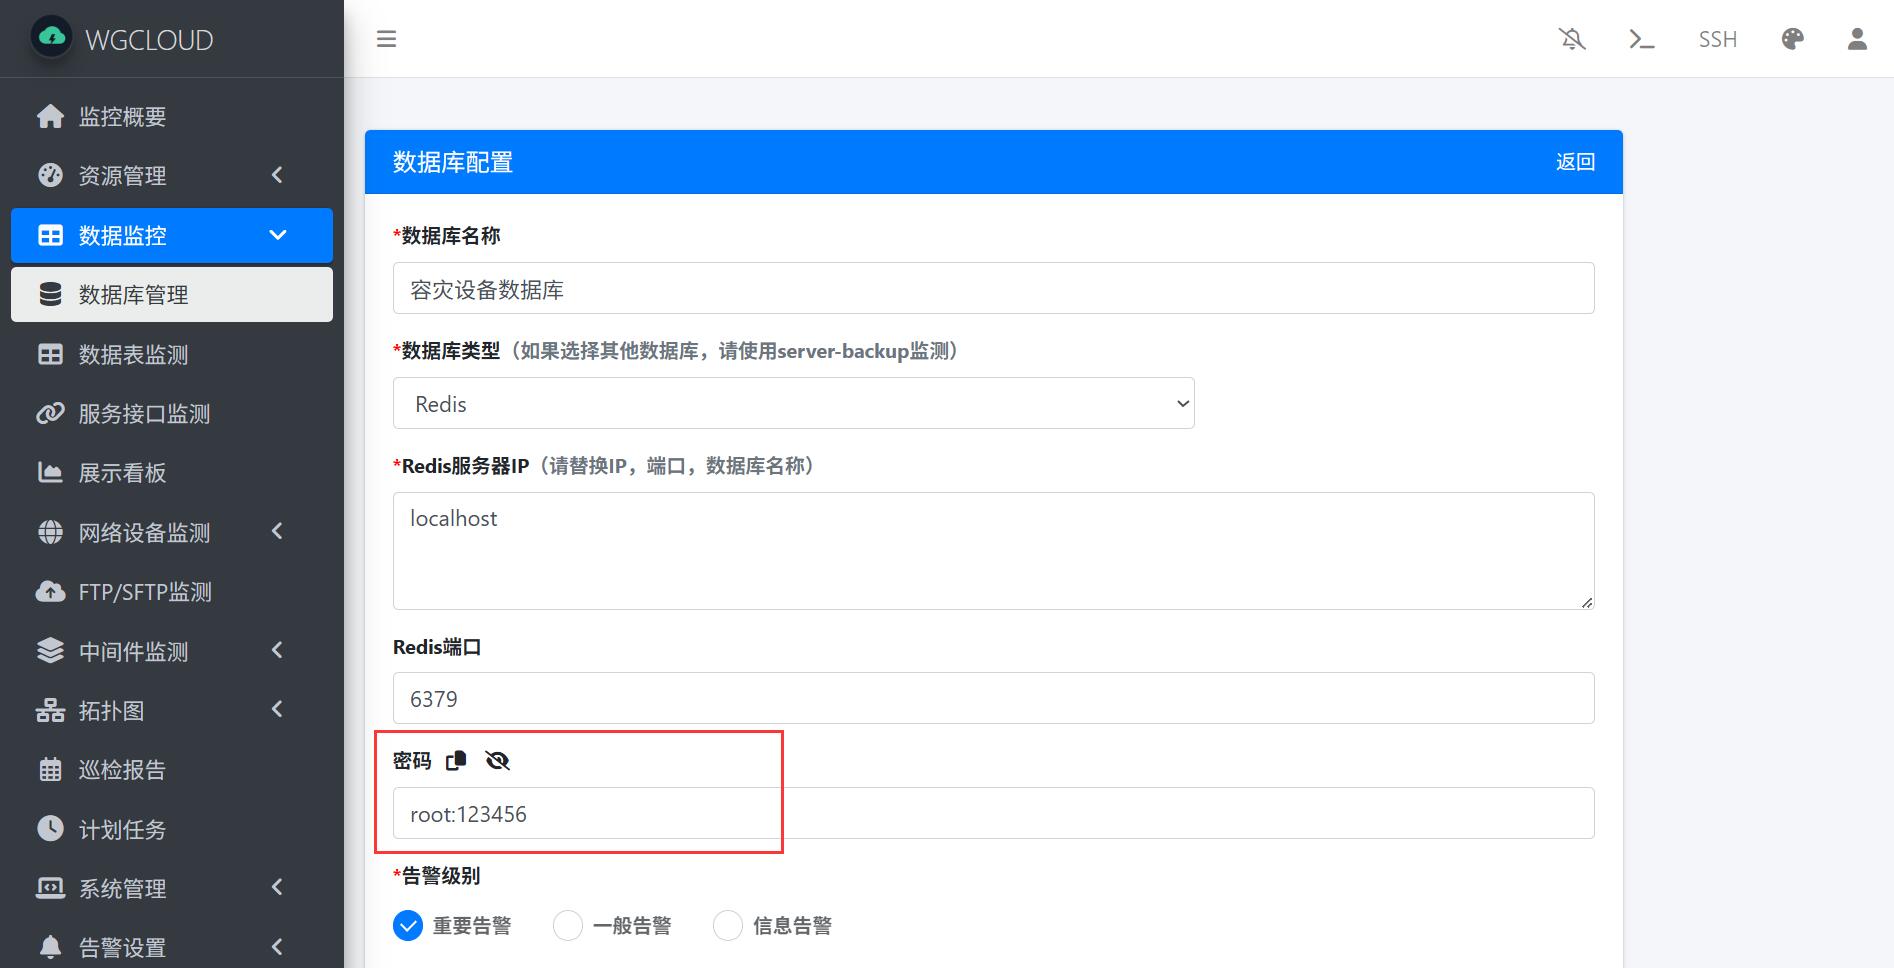Screen dimensions: 1894x968
Task: Open the command terminal icon
Action: [x=1641, y=39]
